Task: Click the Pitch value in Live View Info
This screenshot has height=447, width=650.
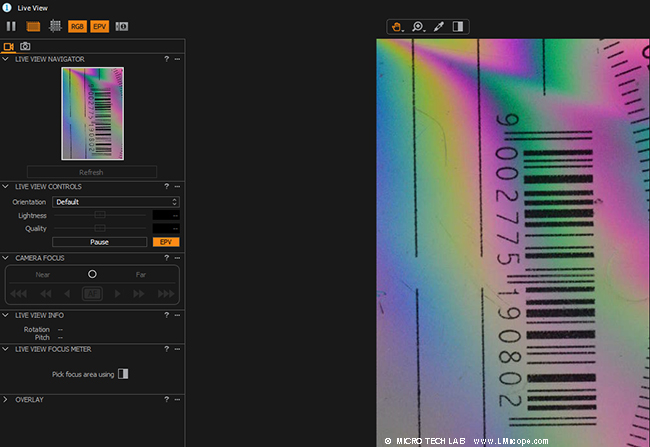Action: pyautogui.click(x=61, y=338)
